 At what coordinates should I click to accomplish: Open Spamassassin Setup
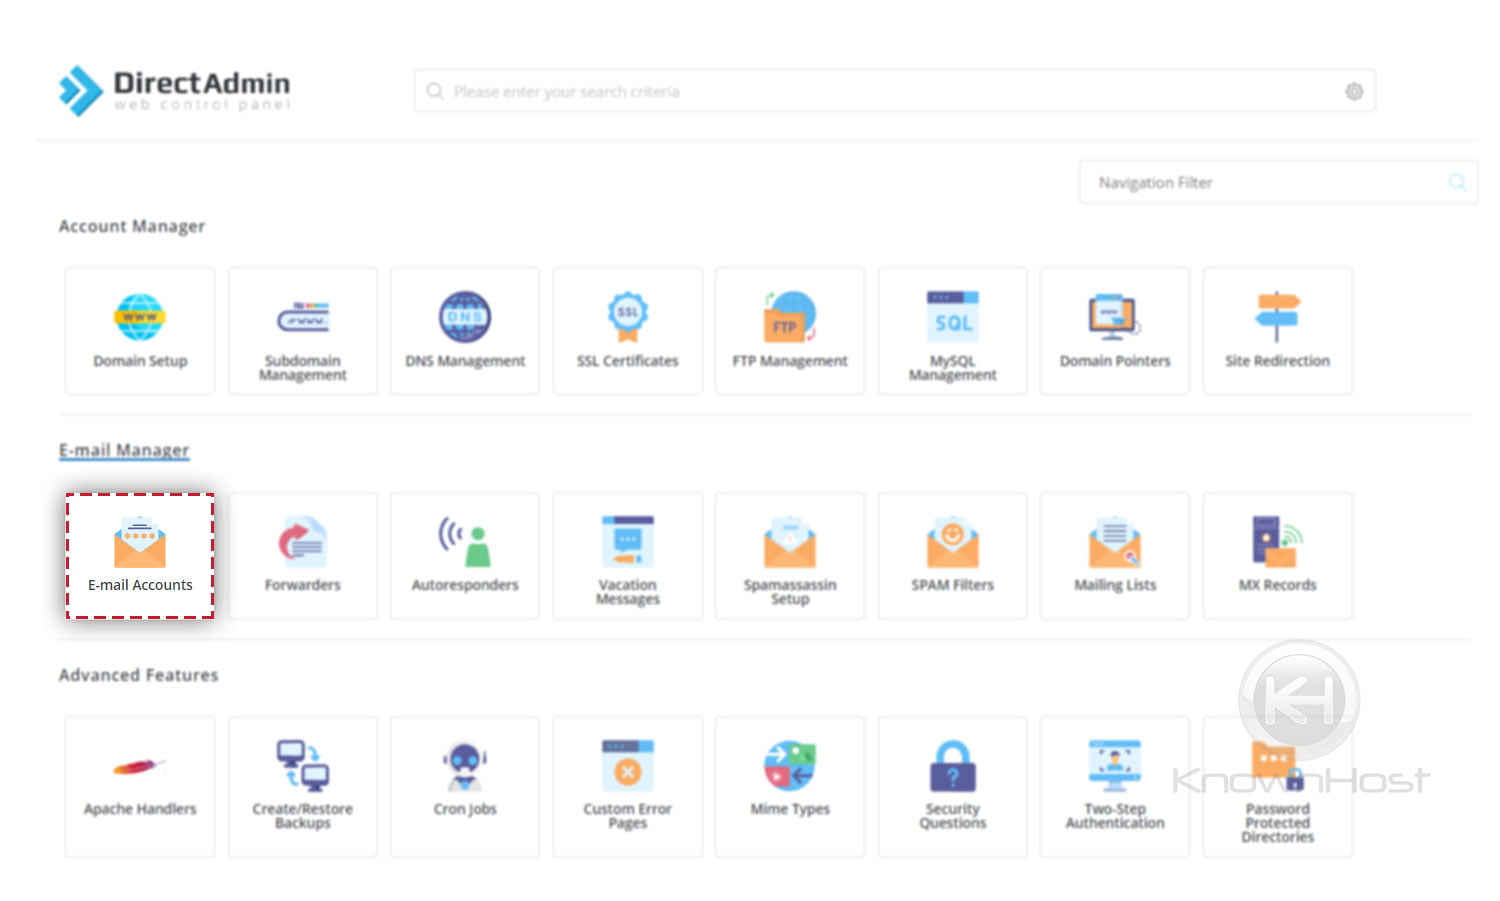(789, 555)
